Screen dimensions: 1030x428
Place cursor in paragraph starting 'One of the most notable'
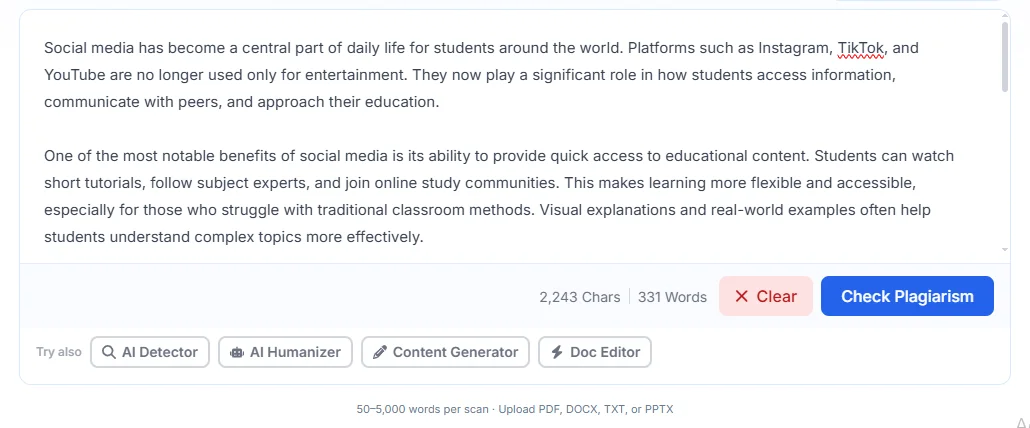(499, 196)
